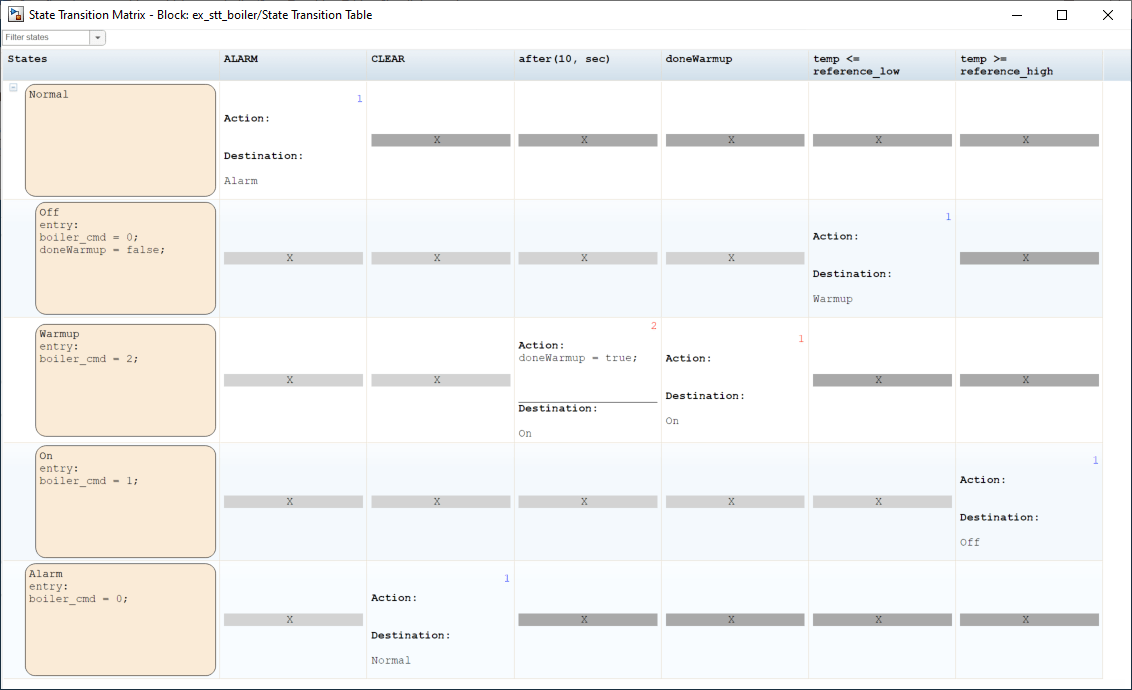
Task: Select the On state box
Action: 125,501
